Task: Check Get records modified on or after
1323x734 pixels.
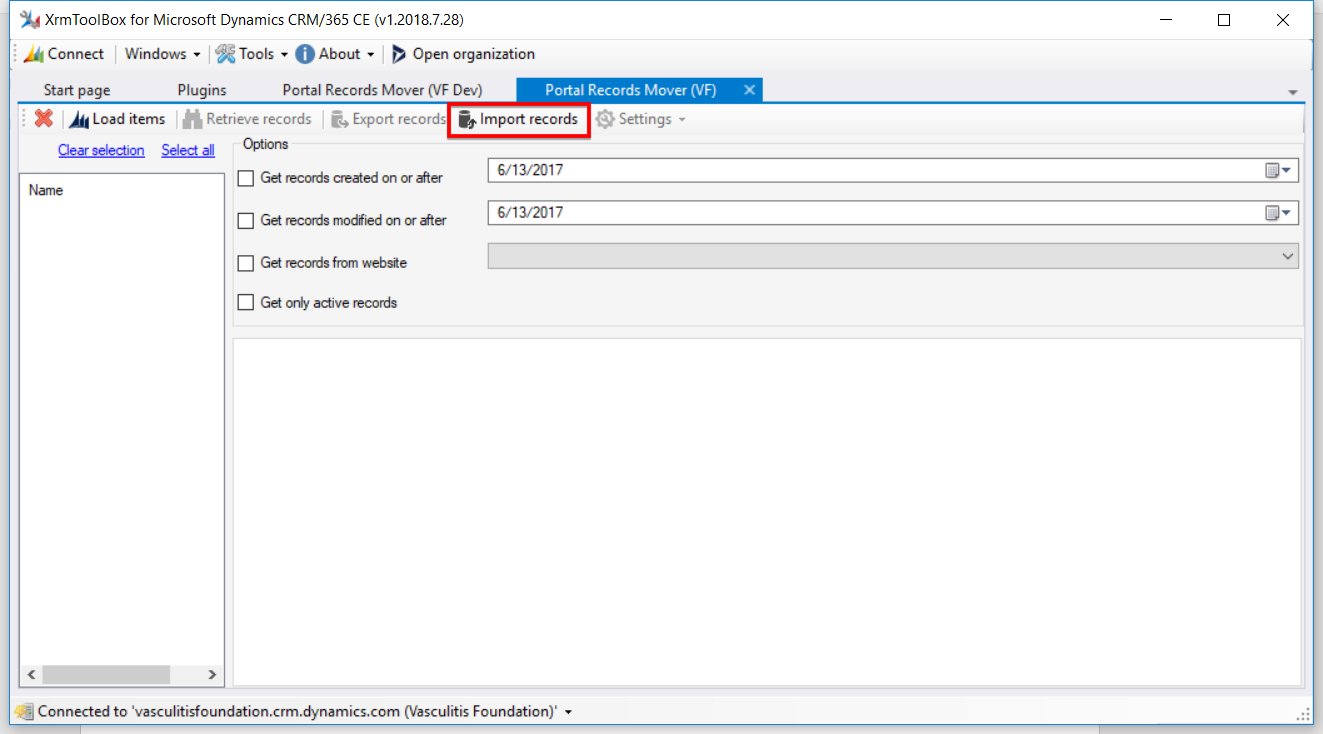Action: (246, 220)
